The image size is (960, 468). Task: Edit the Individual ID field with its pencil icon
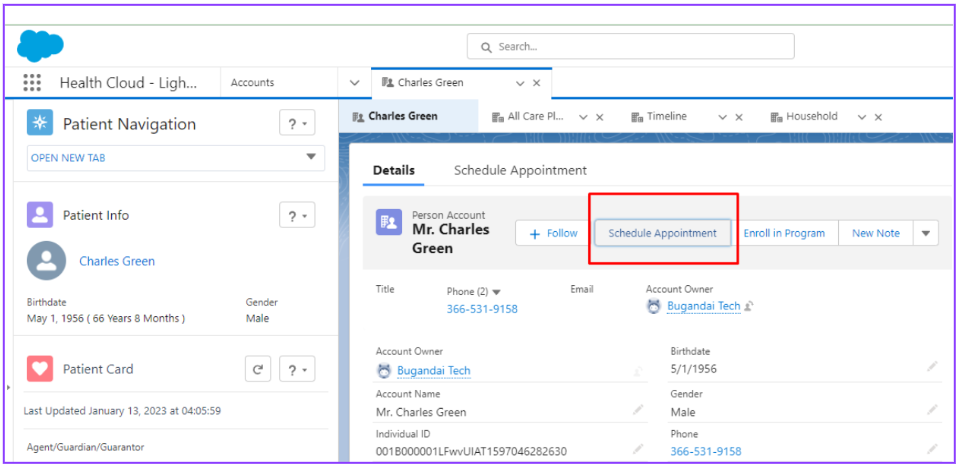[638, 449]
